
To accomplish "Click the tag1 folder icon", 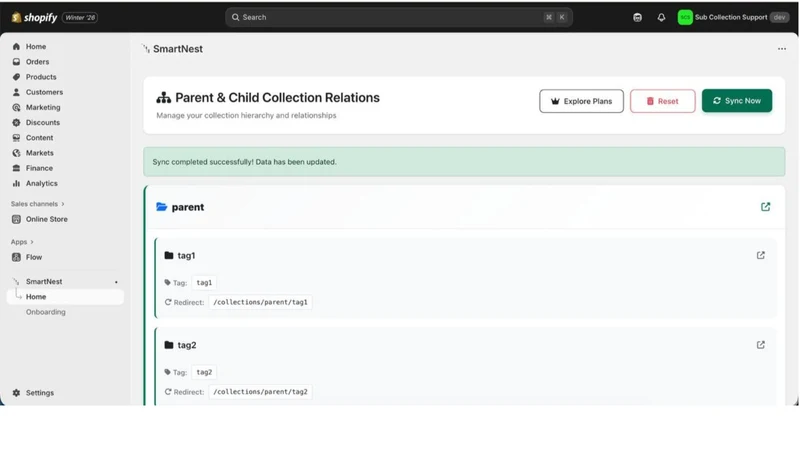I will coord(169,255).
